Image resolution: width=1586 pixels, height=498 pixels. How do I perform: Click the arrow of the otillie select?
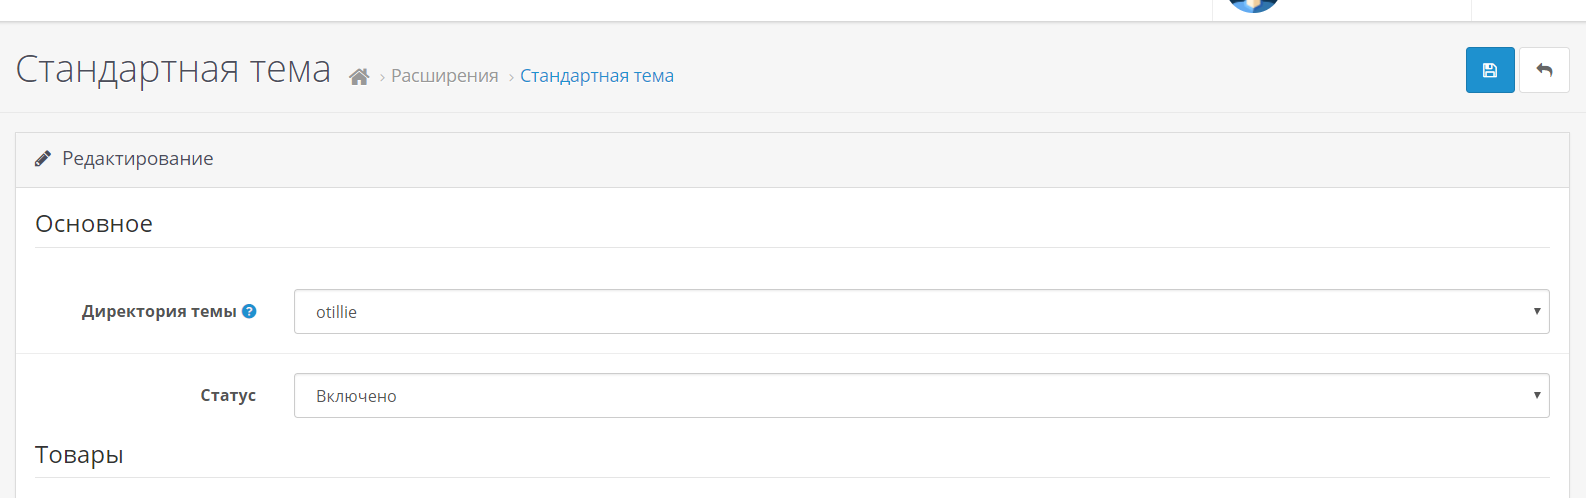(x=1537, y=311)
